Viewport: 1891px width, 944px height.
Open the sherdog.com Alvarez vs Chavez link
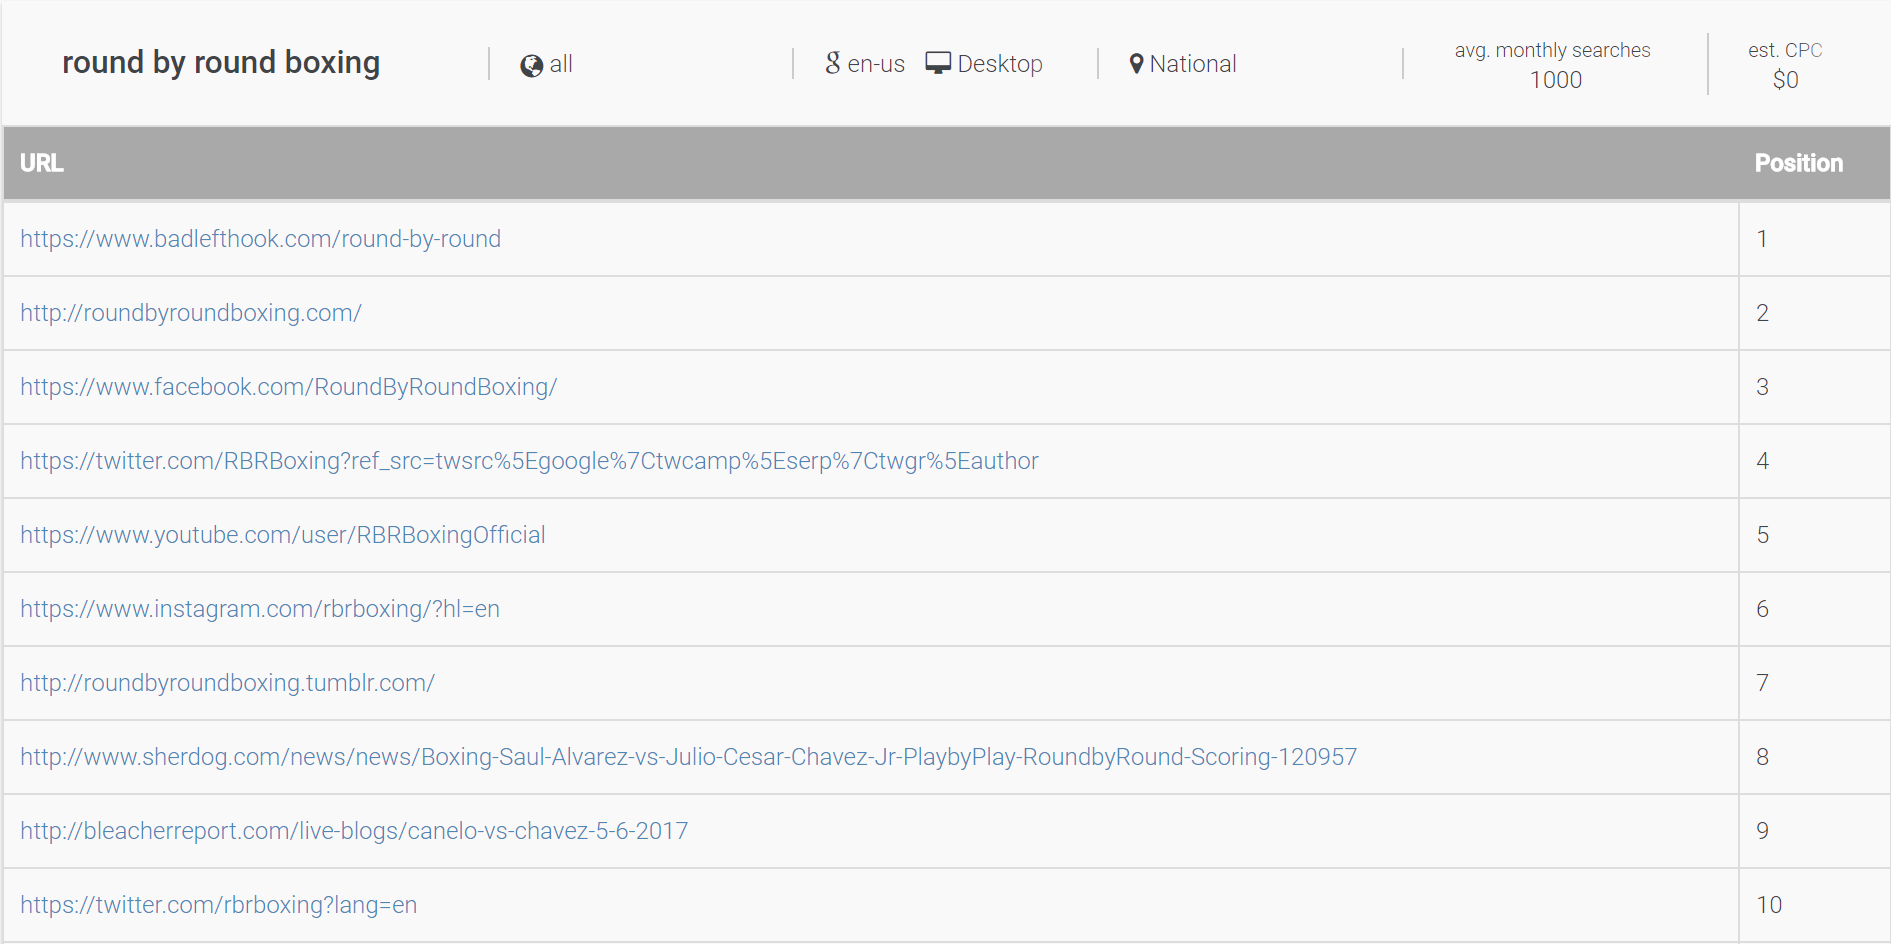point(688,757)
